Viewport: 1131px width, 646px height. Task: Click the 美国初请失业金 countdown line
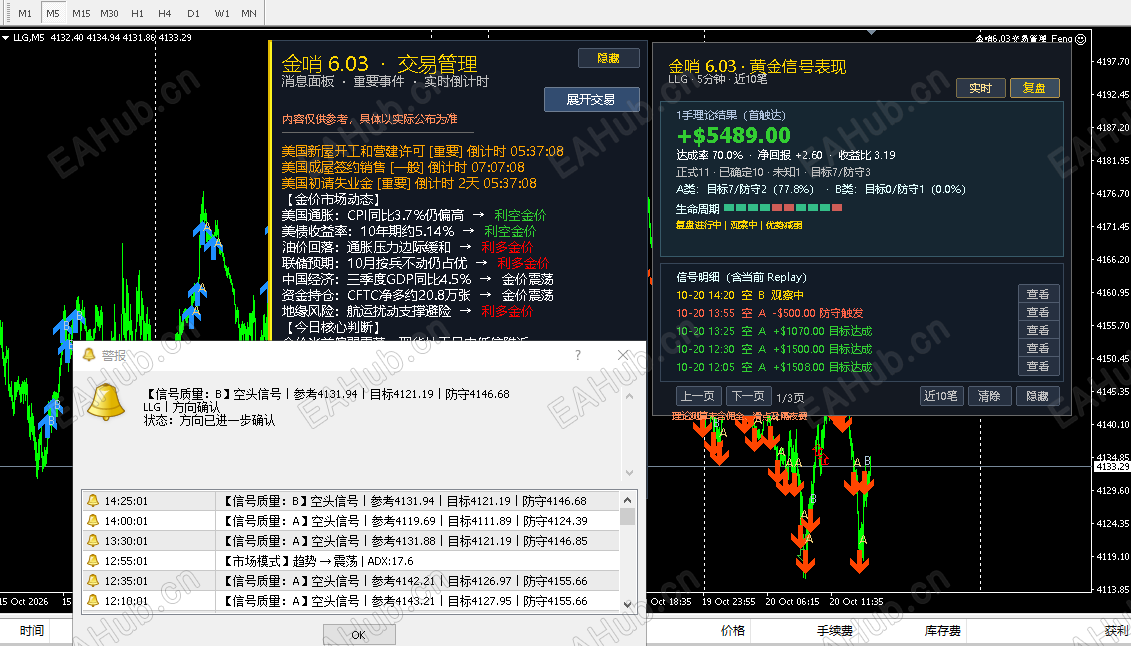coord(409,183)
